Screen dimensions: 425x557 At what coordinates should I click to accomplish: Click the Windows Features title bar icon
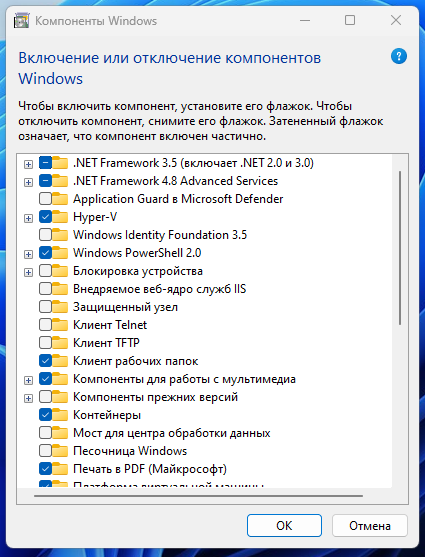21,21
